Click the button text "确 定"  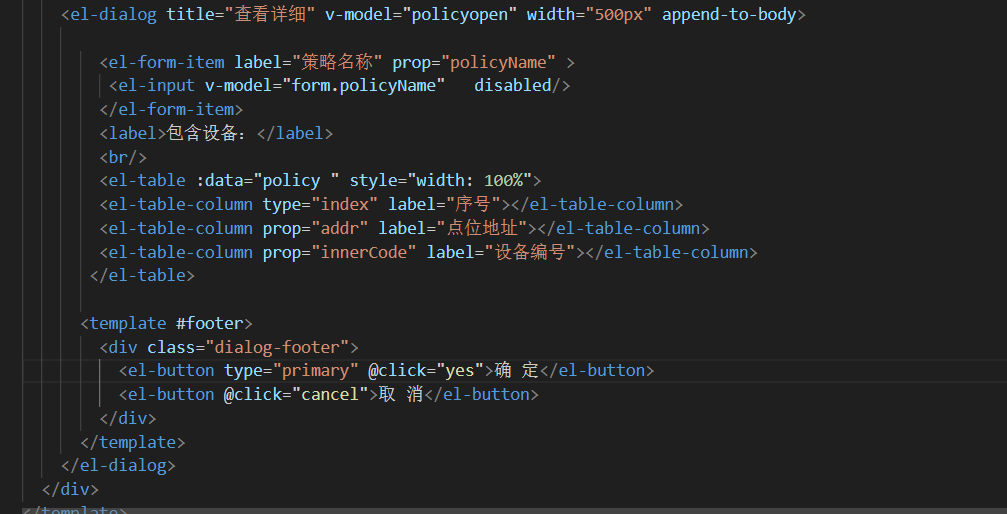(516, 371)
